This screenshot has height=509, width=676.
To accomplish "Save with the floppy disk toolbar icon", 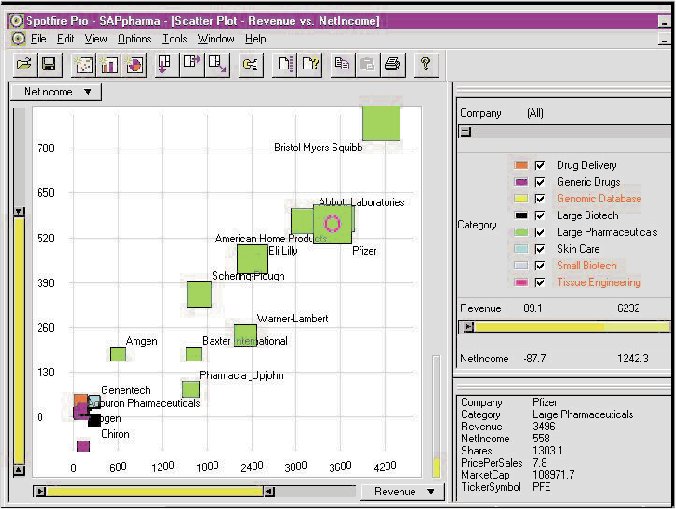I will coord(49,65).
